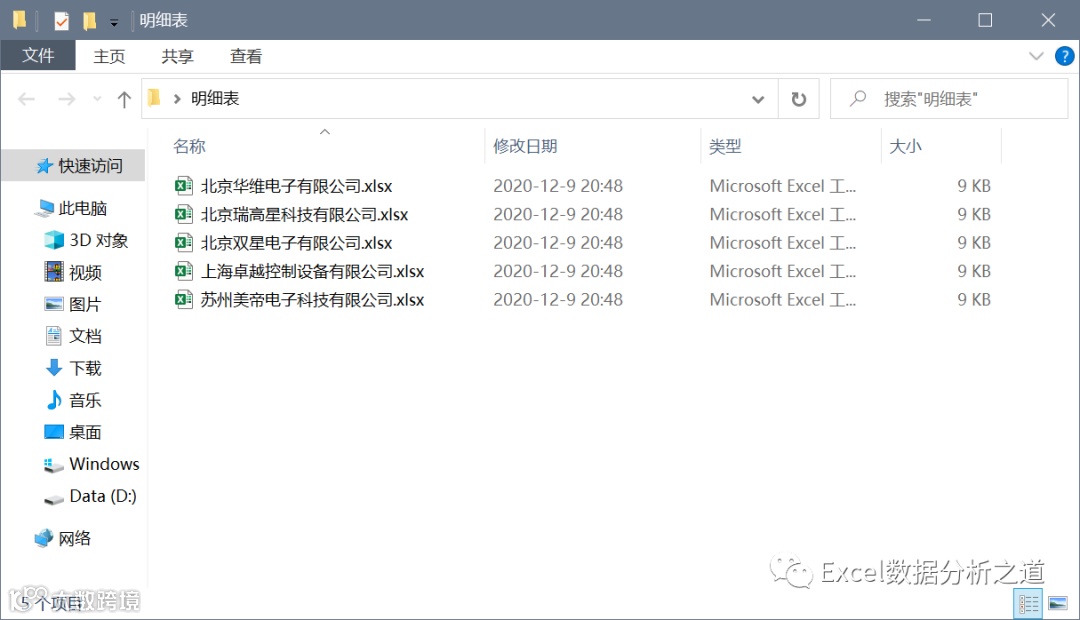Refresh the 明细表 folder
The width and height of the screenshot is (1080, 620).
click(798, 99)
